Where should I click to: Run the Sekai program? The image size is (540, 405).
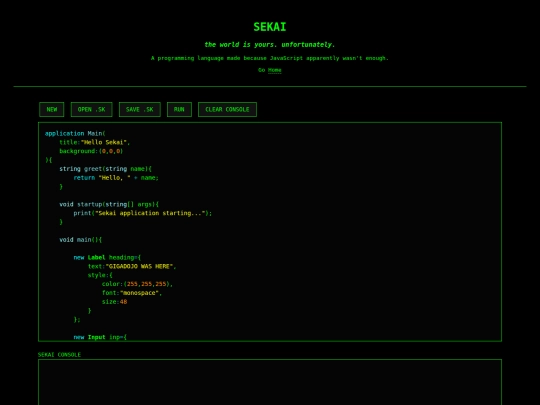(179, 110)
